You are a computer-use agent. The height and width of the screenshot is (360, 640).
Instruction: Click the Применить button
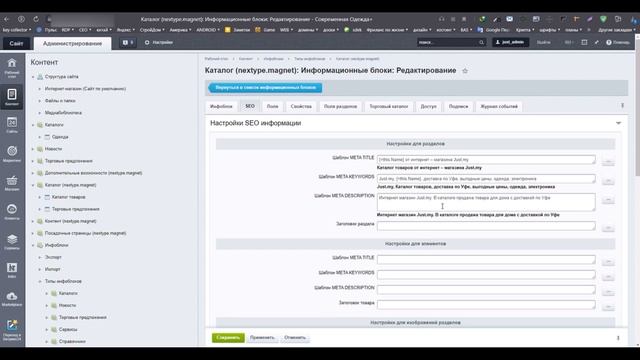[x=262, y=338]
